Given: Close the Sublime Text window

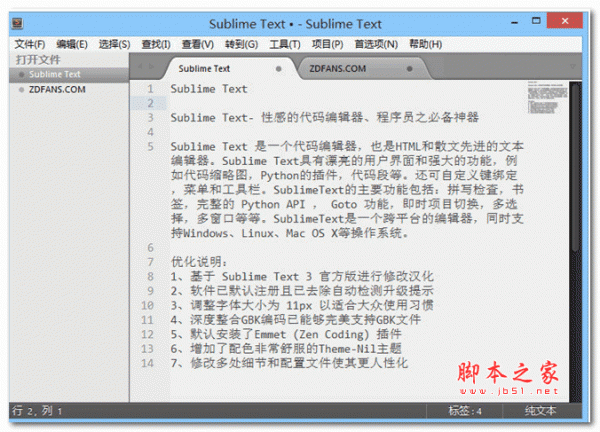Looking at the screenshot, I should point(565,21).
